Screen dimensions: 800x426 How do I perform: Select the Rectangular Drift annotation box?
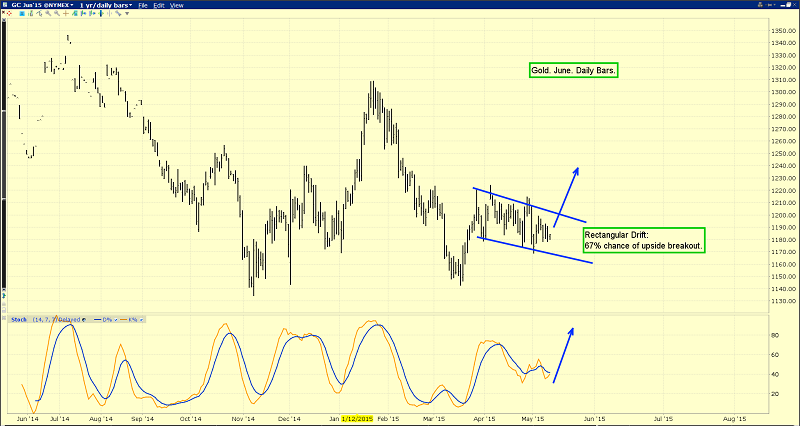click(643, 239)
